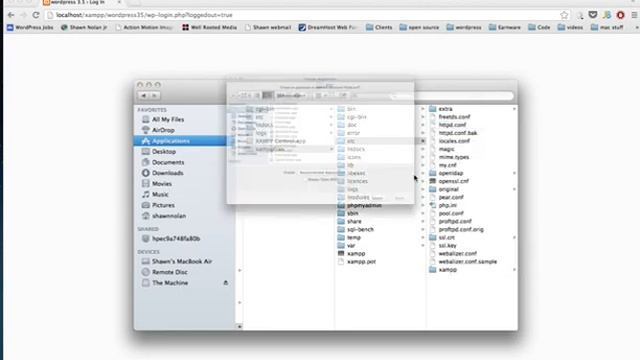This screenshot has width=640, height=360.
Task: Reload the page with the refresh icon
Action: (x=36, y=15)
